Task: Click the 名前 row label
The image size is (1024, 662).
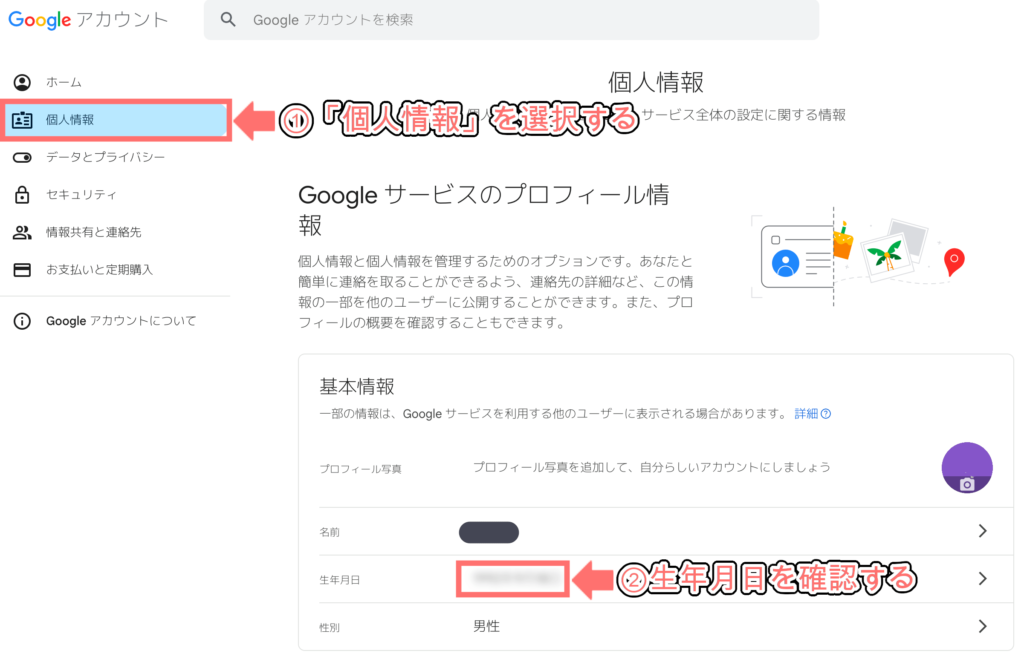Action: 330,532
